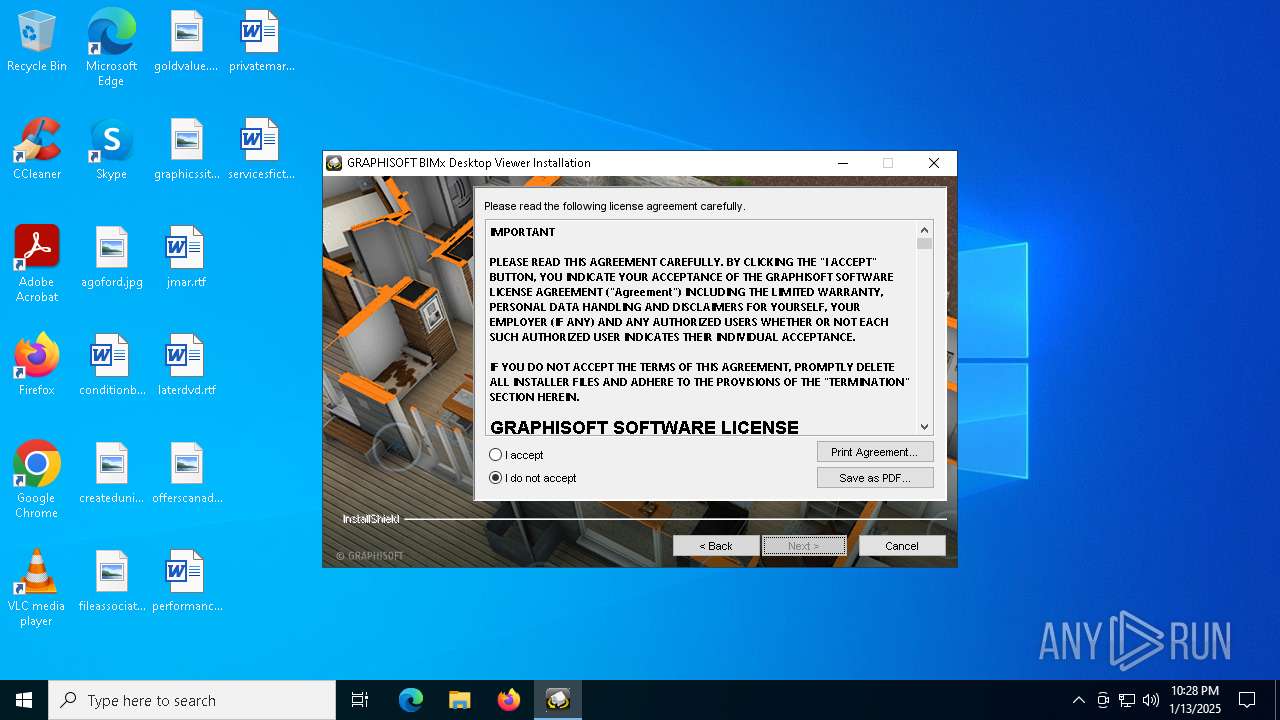
Task: Click the taskbar search box
Action: tap(192, 700)
